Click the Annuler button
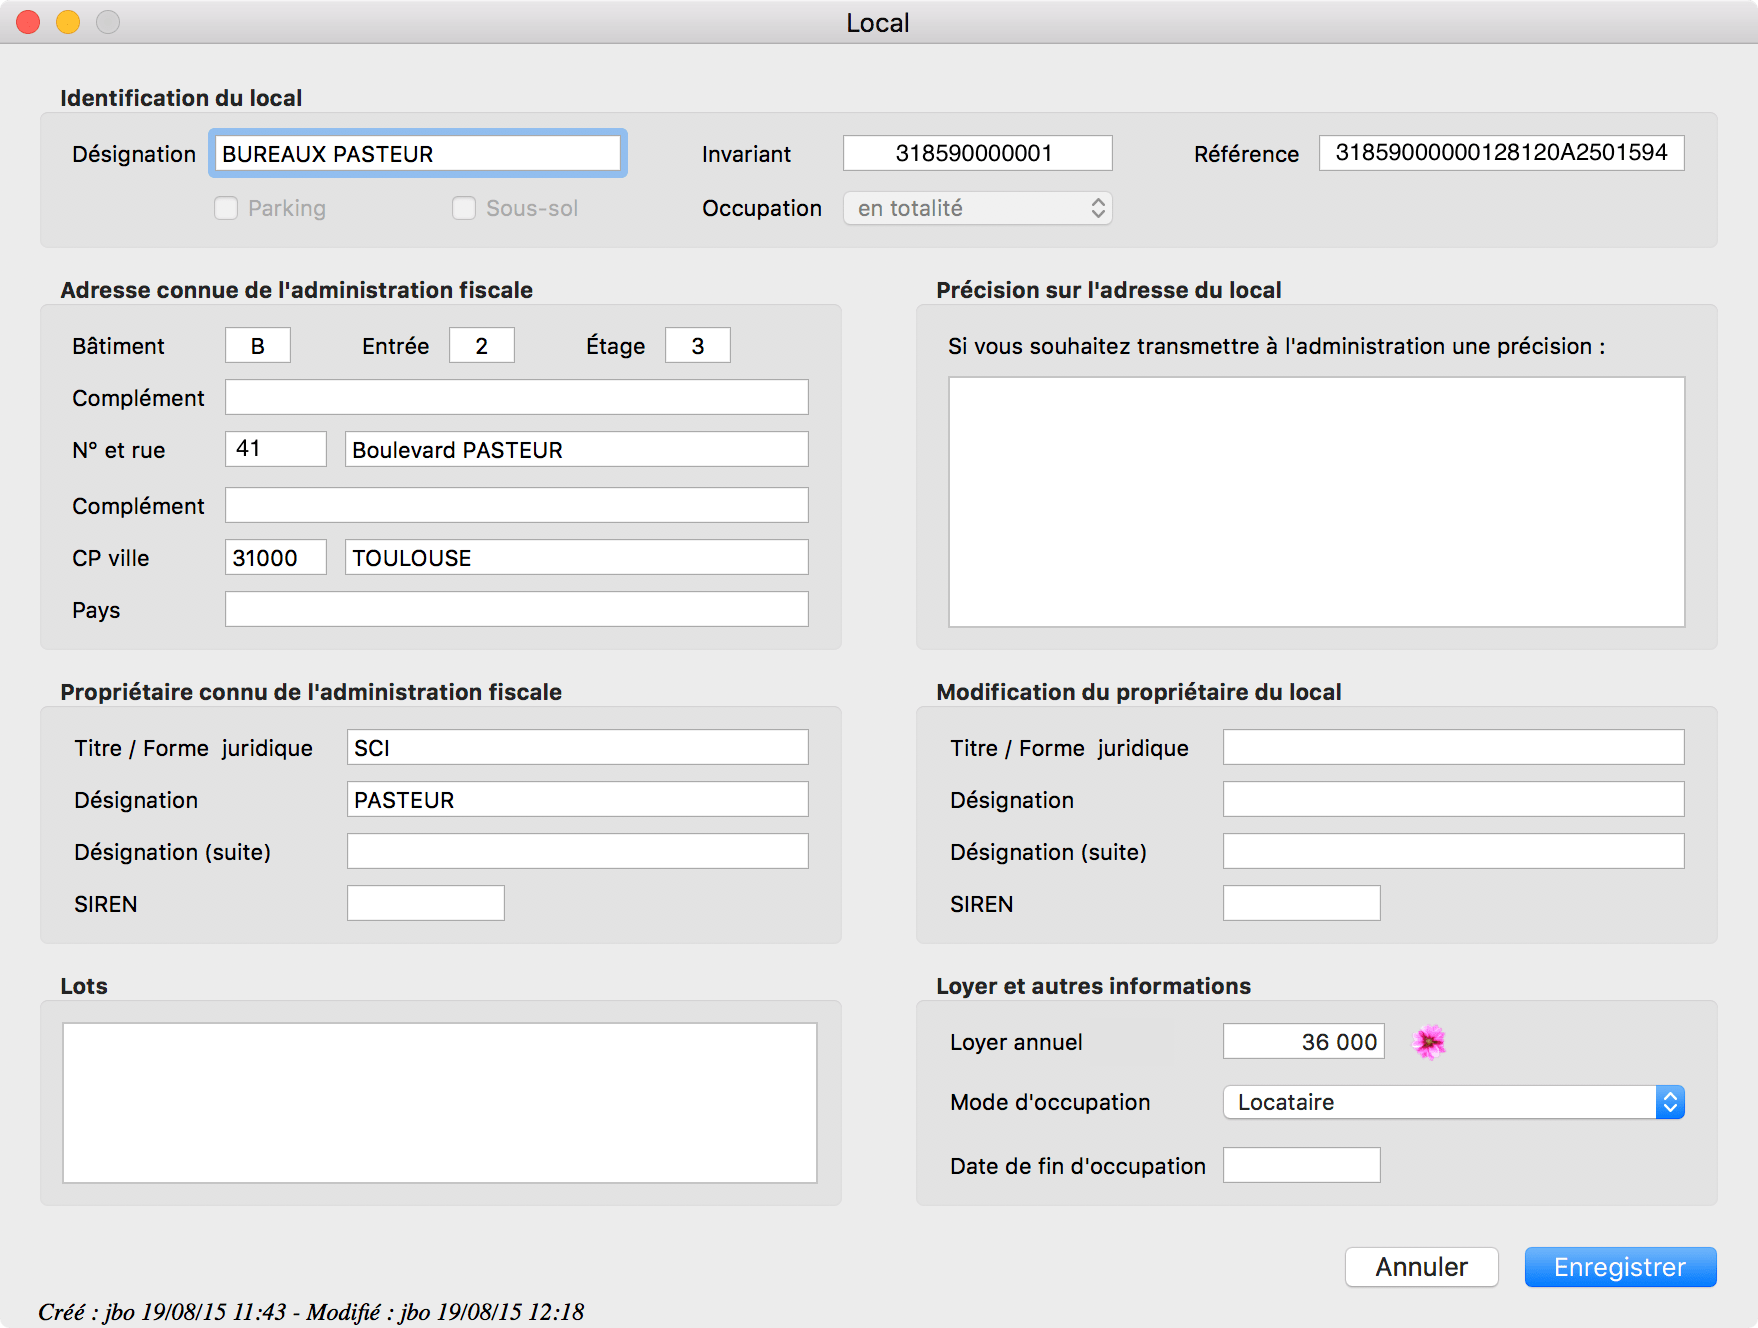Screen dimensions: 1758x1328 tap(1421, 1267)
